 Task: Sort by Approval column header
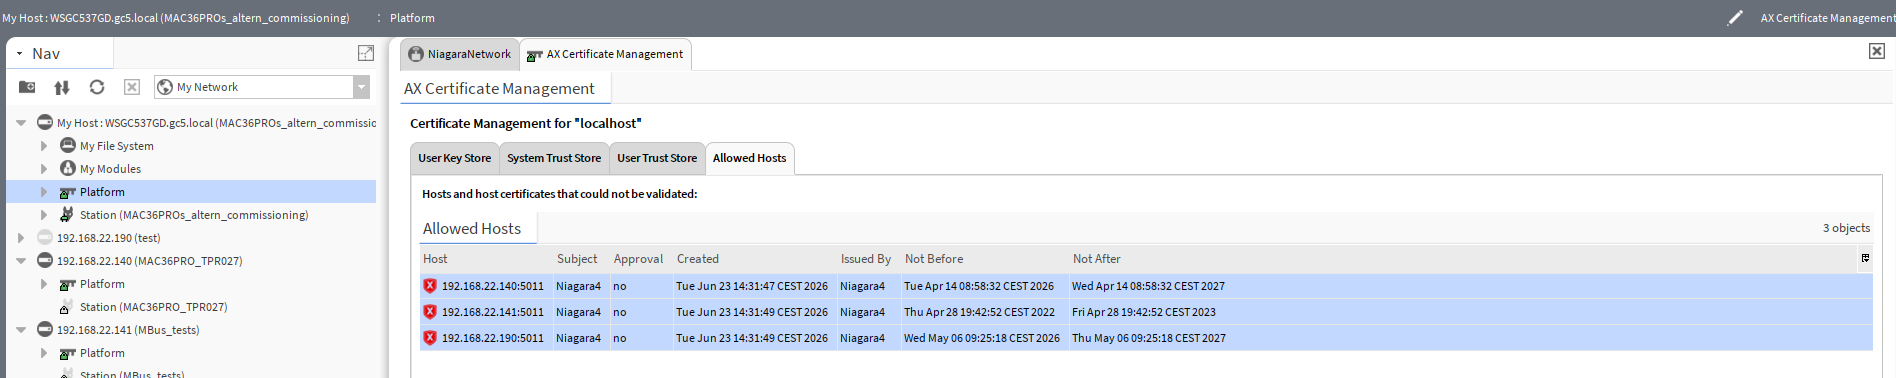pyautogui.click(x=638, y=259)
